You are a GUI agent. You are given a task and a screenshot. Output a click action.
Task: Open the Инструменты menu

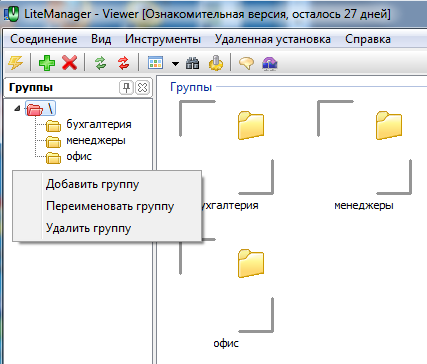[163, 39]
